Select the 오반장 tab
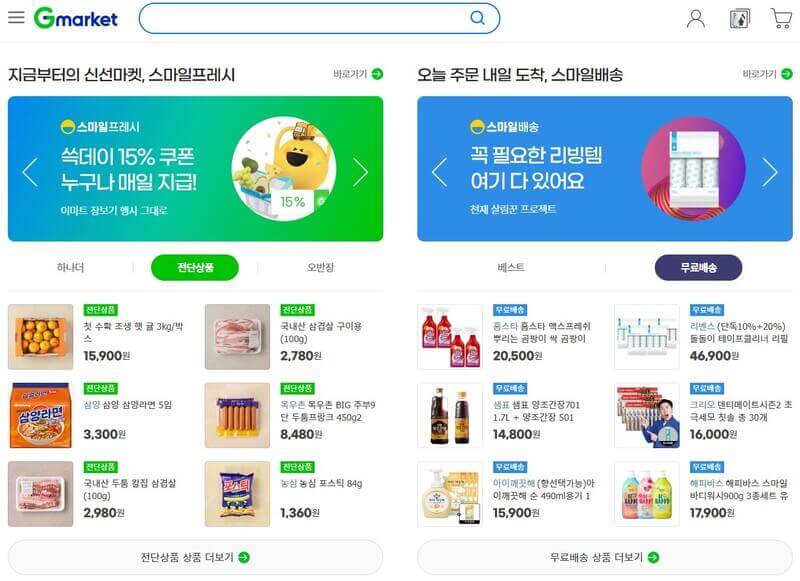The height and width of the screenshot is (581, 800). [320, 267]
